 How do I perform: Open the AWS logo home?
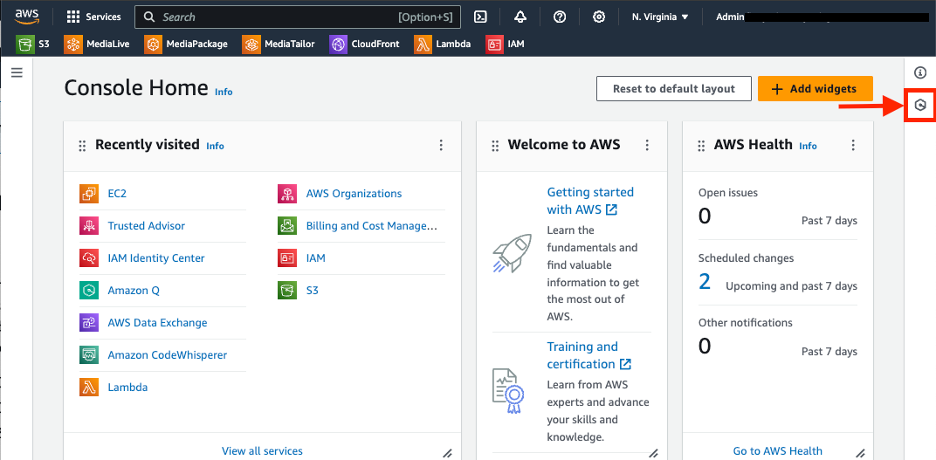(27, 16)
